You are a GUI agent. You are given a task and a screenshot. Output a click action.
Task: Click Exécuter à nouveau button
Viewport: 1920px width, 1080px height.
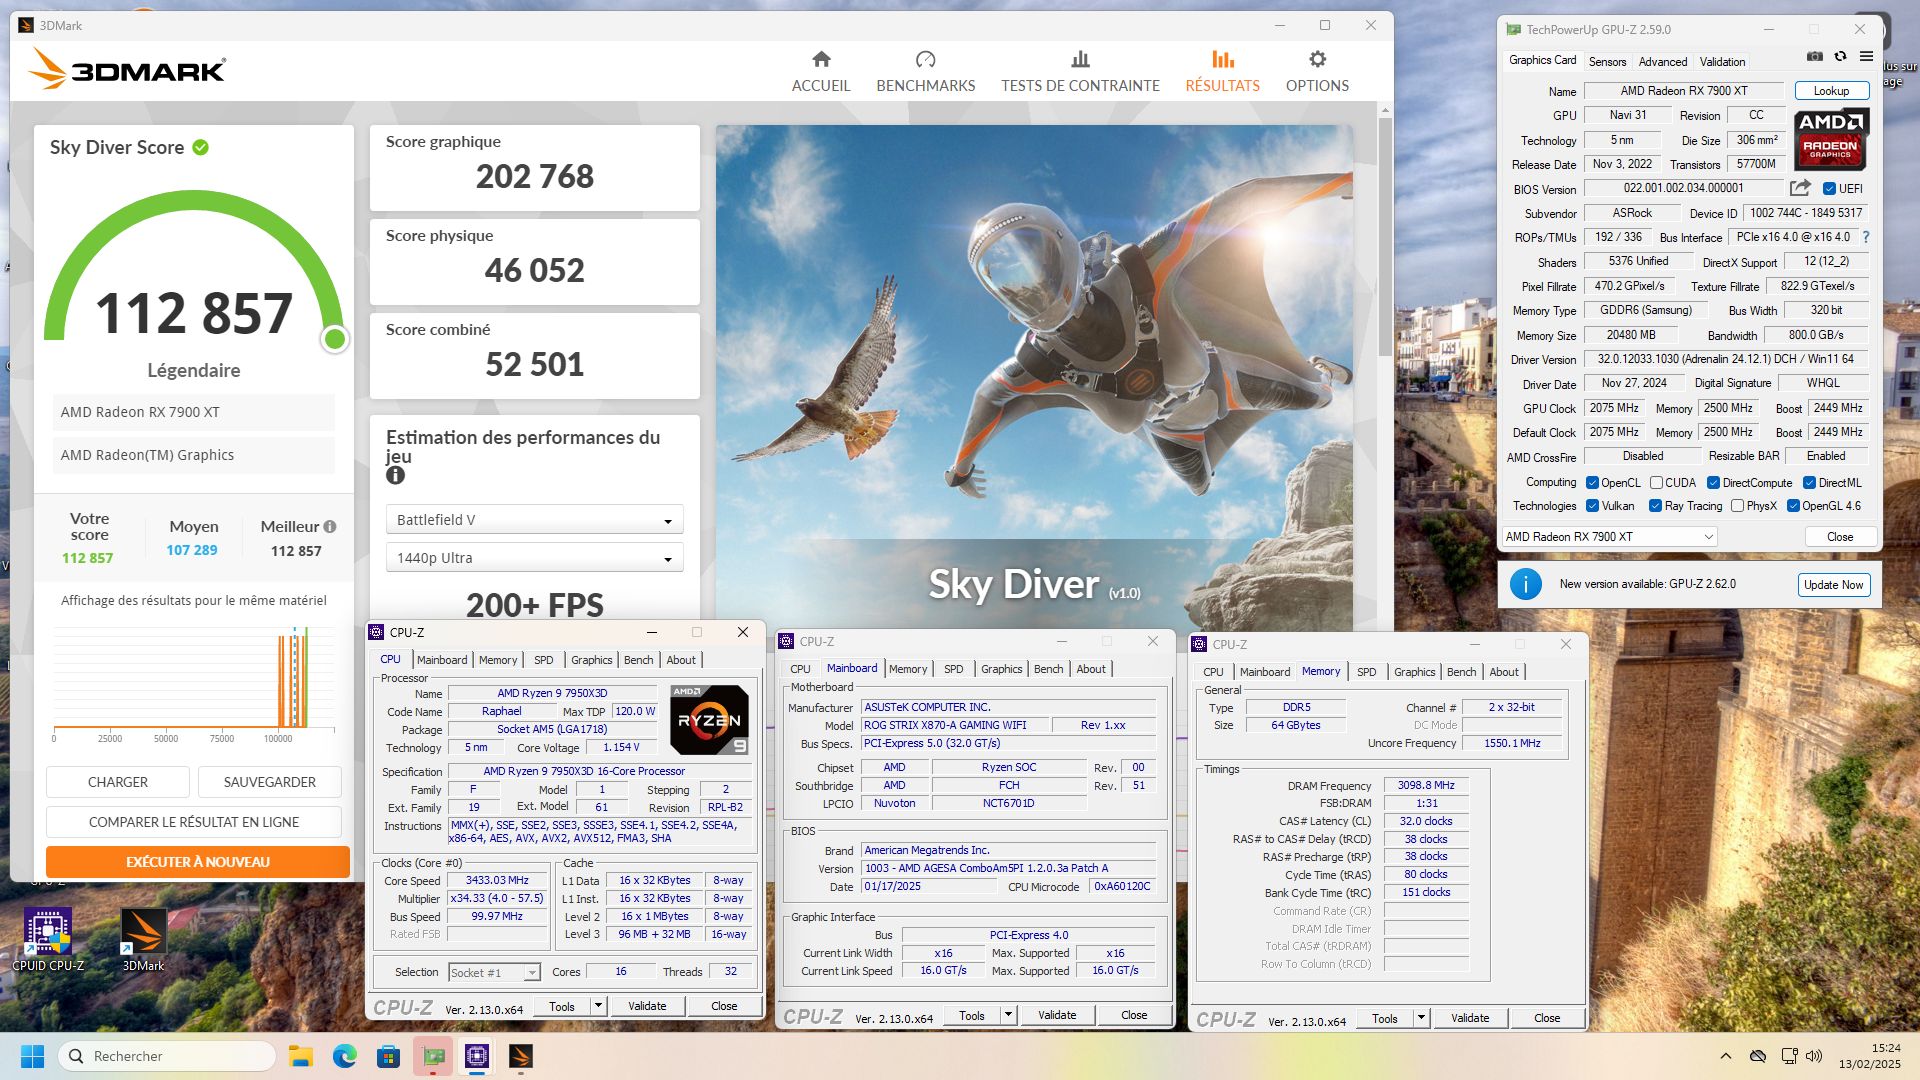point(198,862)
